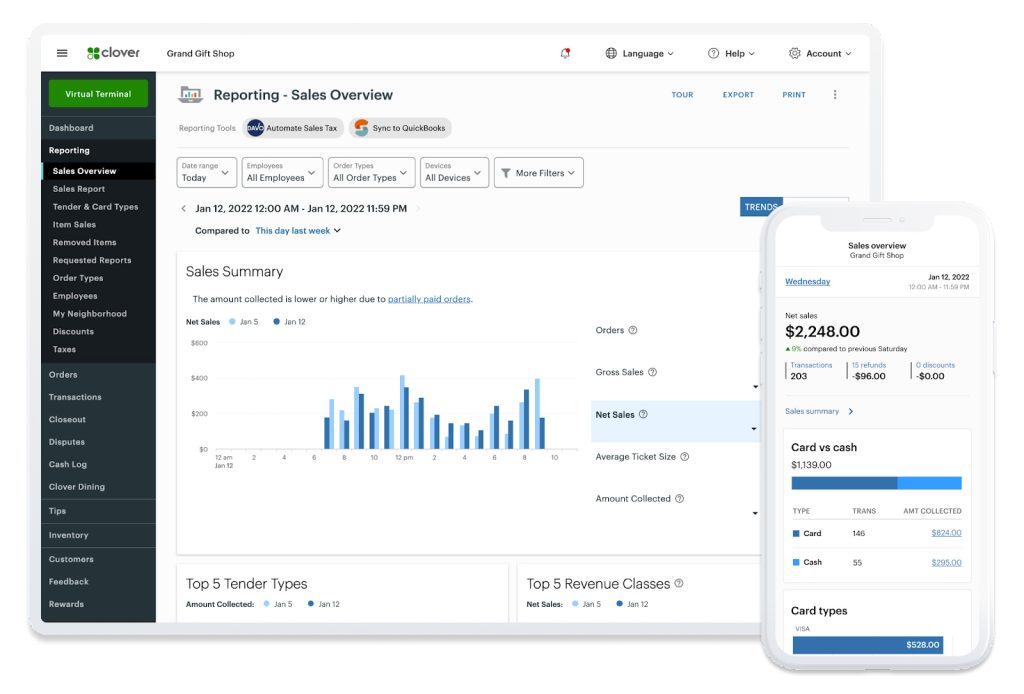The height and width of the screenshot is (694, 1024).
Task: Toggle the Jan 12 legend in Net Sales chart
Action: 290,322
